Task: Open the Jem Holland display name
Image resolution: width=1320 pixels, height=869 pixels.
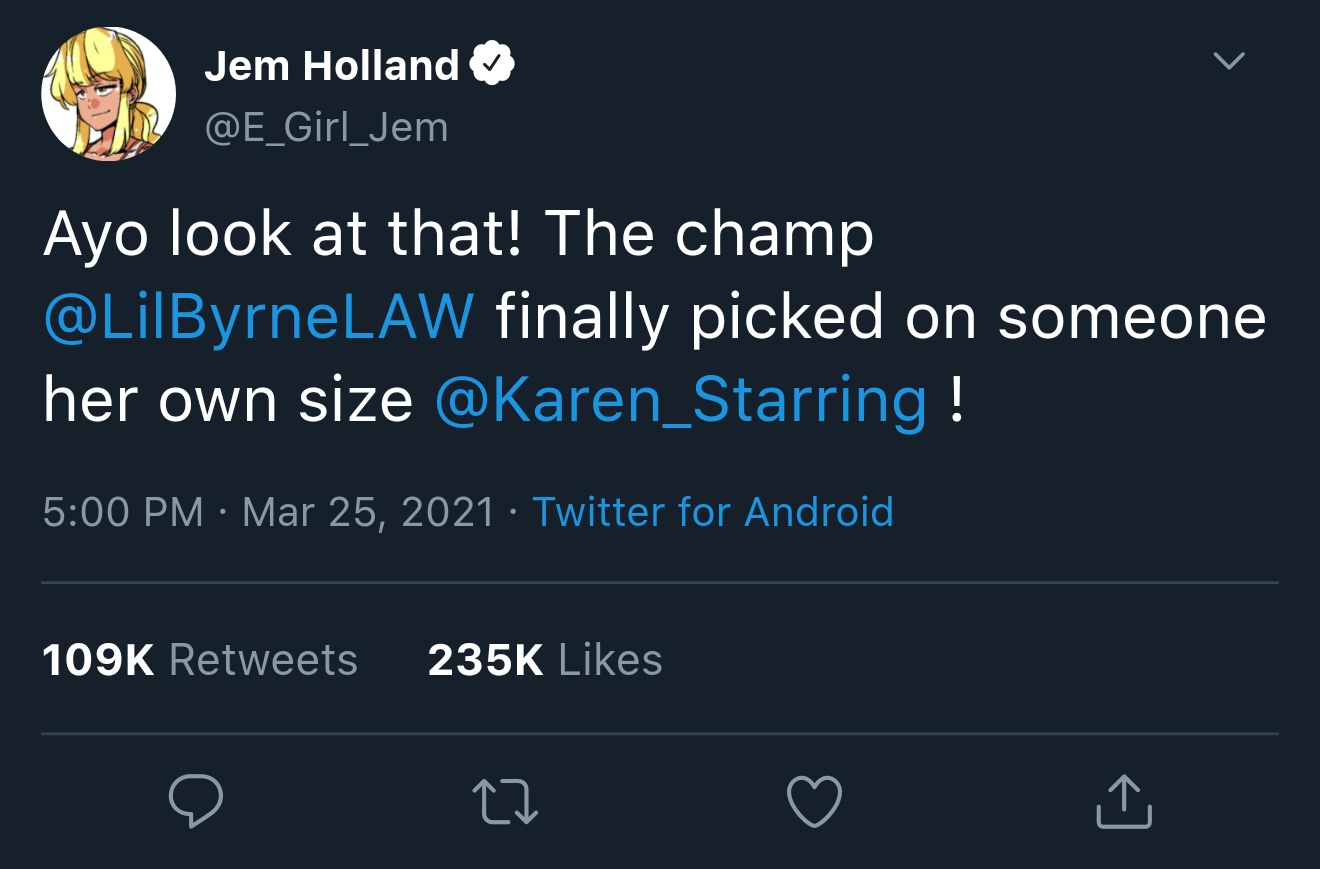Action: tap(331, 66)
